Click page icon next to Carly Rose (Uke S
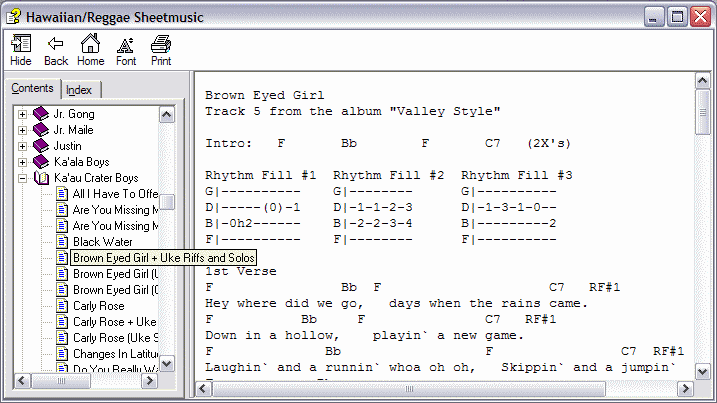Screen dimensions: 717x403 62,338
